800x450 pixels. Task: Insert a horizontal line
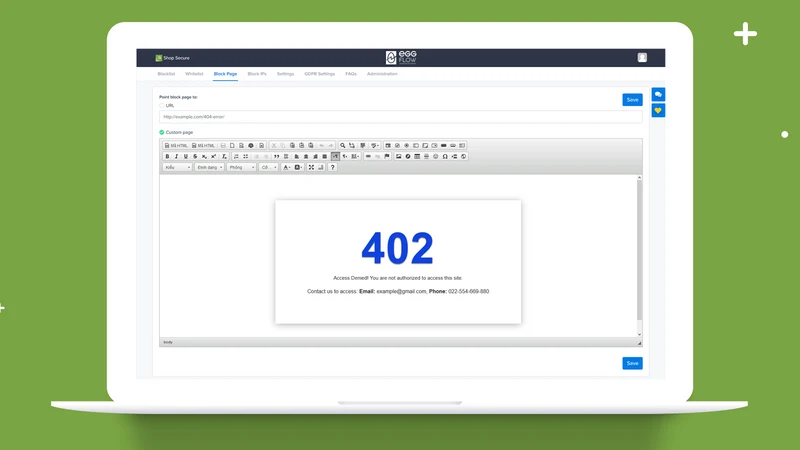pyautogui.click(x=427, y=157)
